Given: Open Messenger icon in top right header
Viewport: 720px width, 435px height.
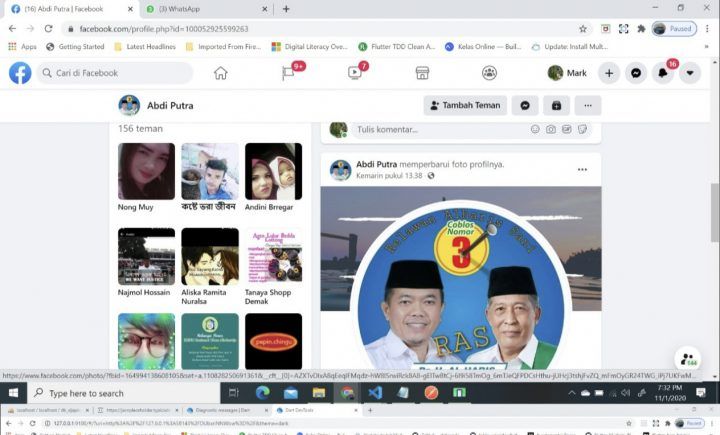Looking at the screenshot, I should [x=636, y=73].
